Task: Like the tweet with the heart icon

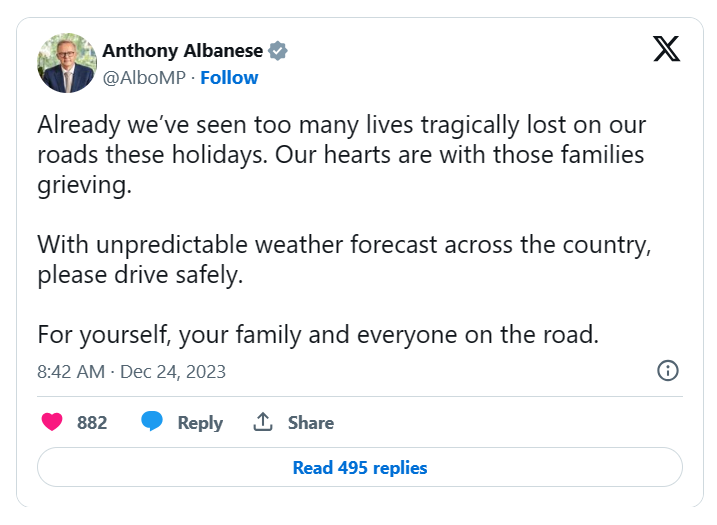Action: click(52, 422)
